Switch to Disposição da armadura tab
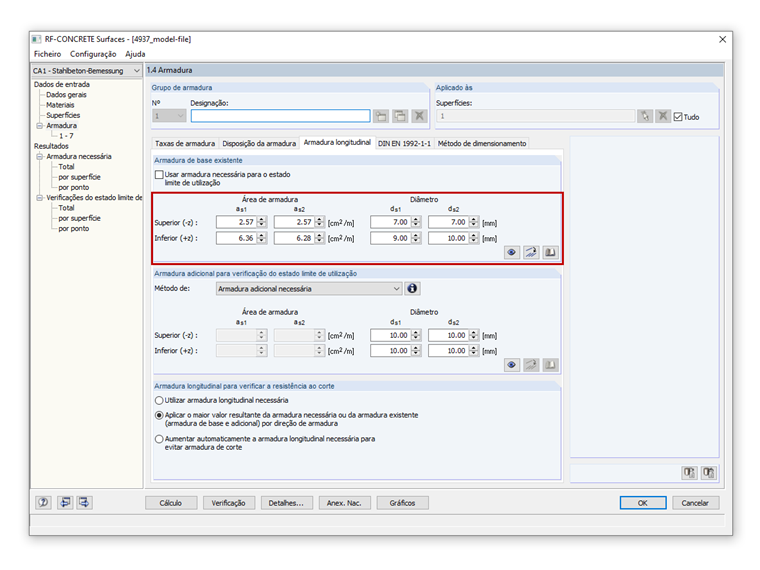 coord(259,143)
